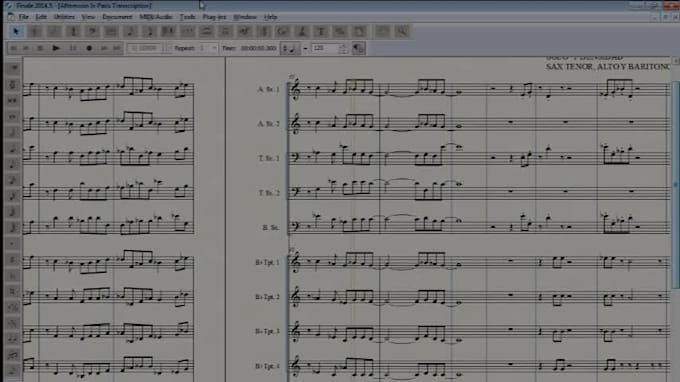Choose the Page Layout tool
This screenshot has height=382, width=680.
pos(360,32)
